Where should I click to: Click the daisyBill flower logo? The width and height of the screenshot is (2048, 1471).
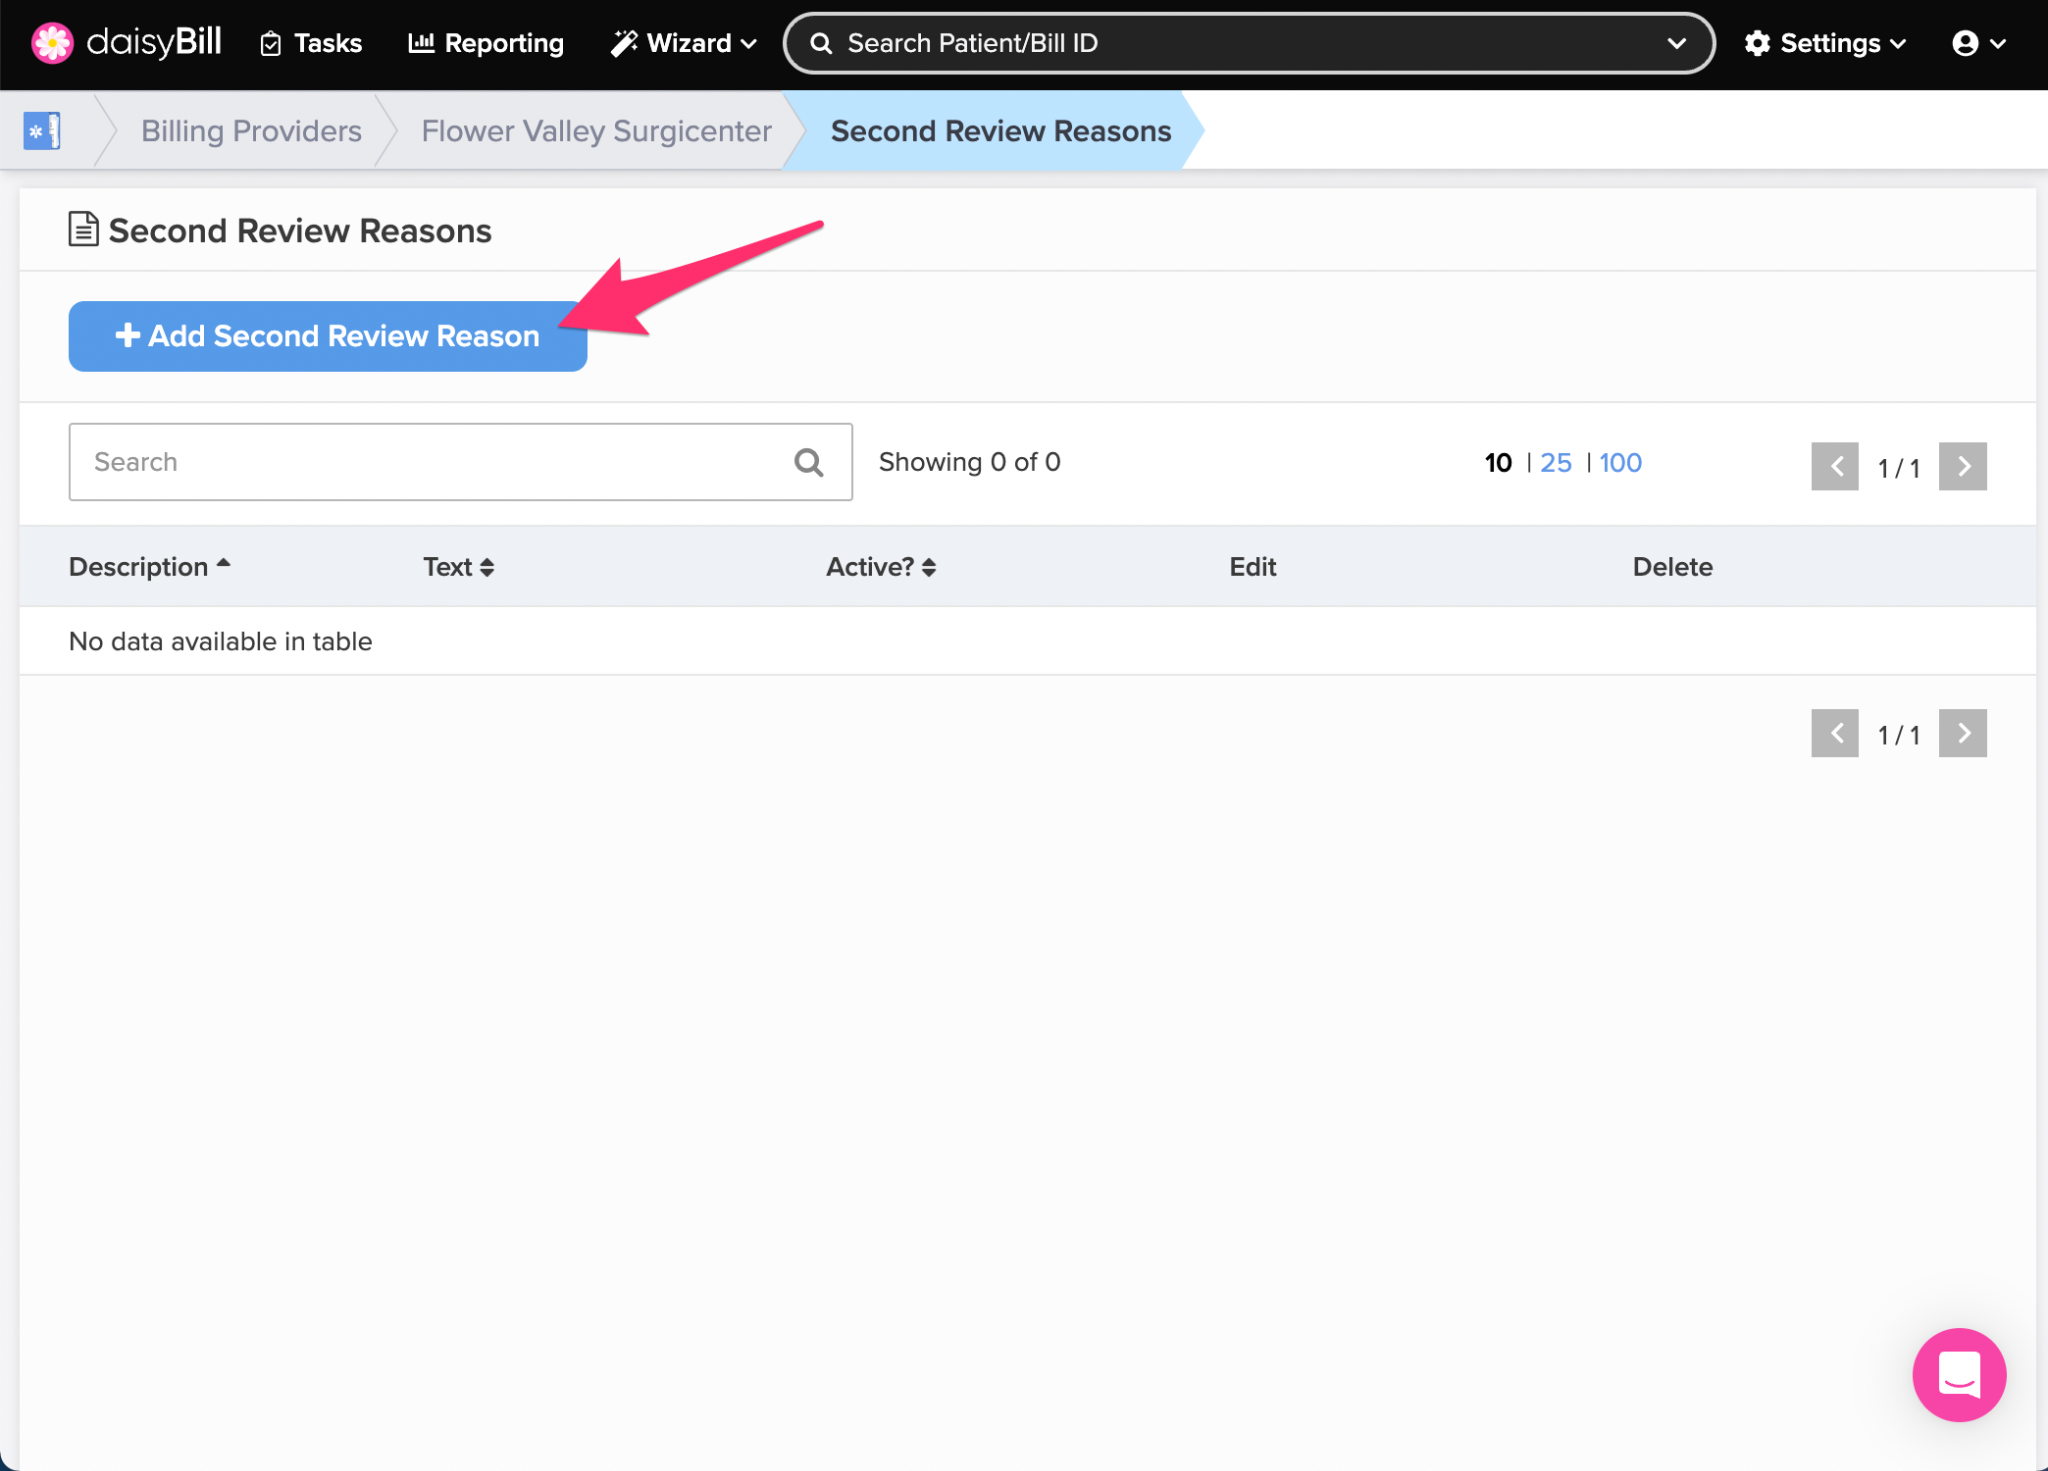coord(52,43)
